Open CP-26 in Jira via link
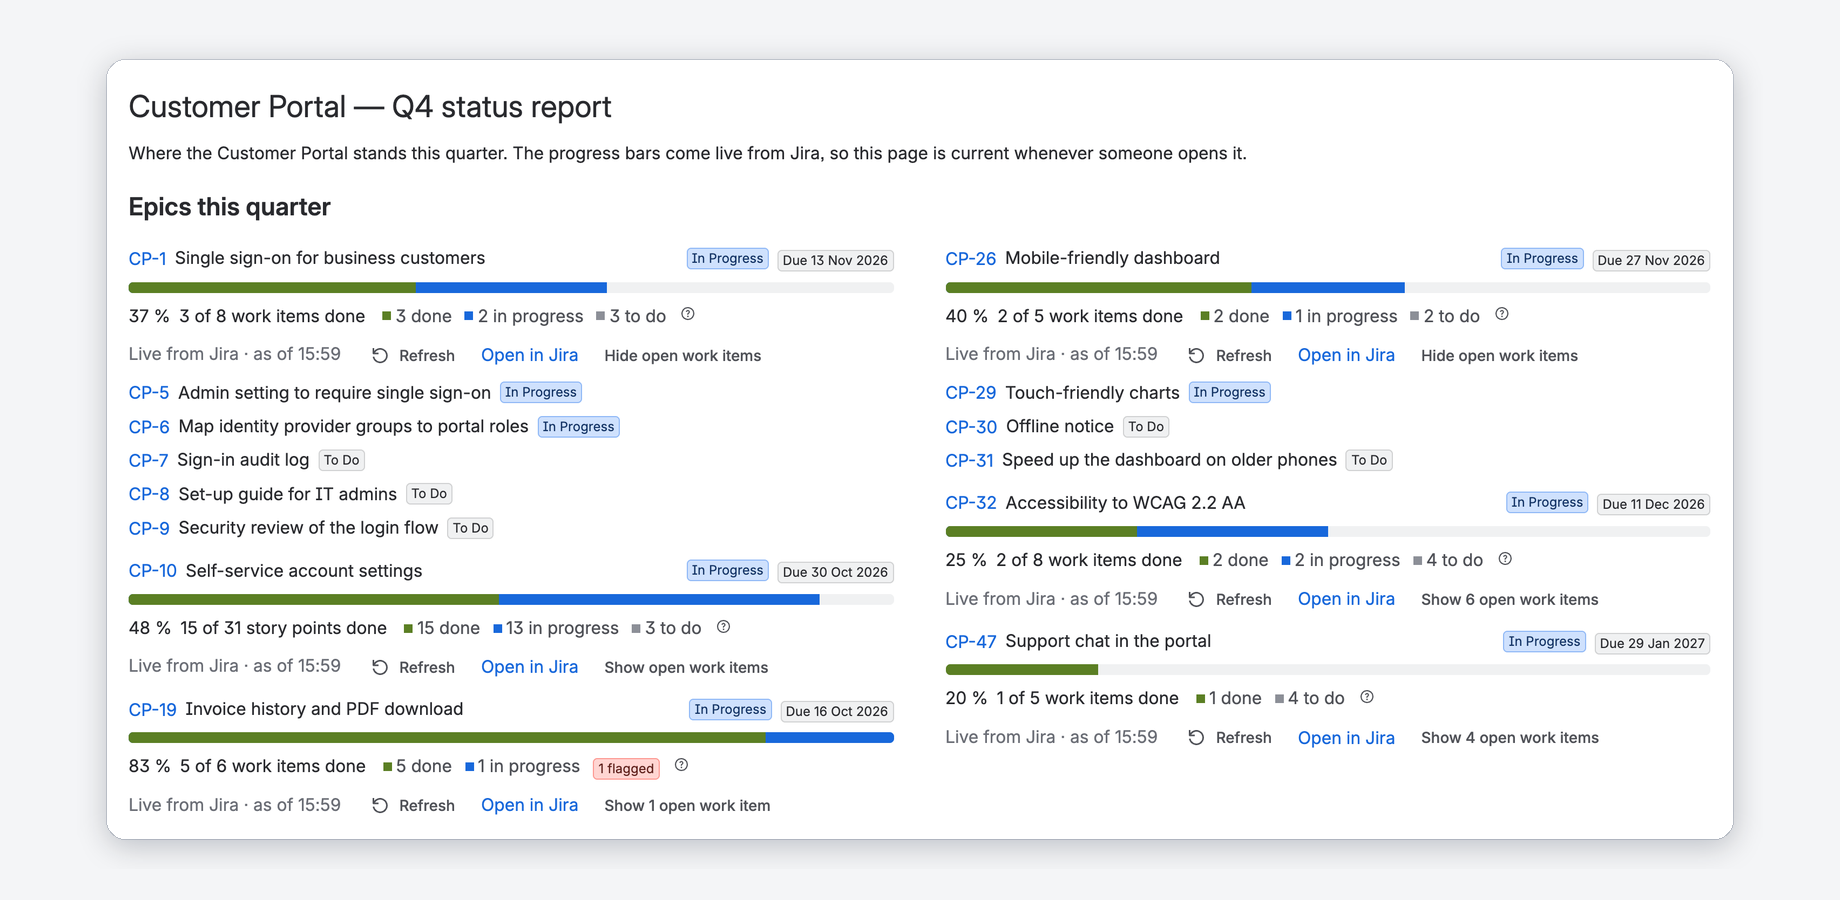 [1346, 355]
